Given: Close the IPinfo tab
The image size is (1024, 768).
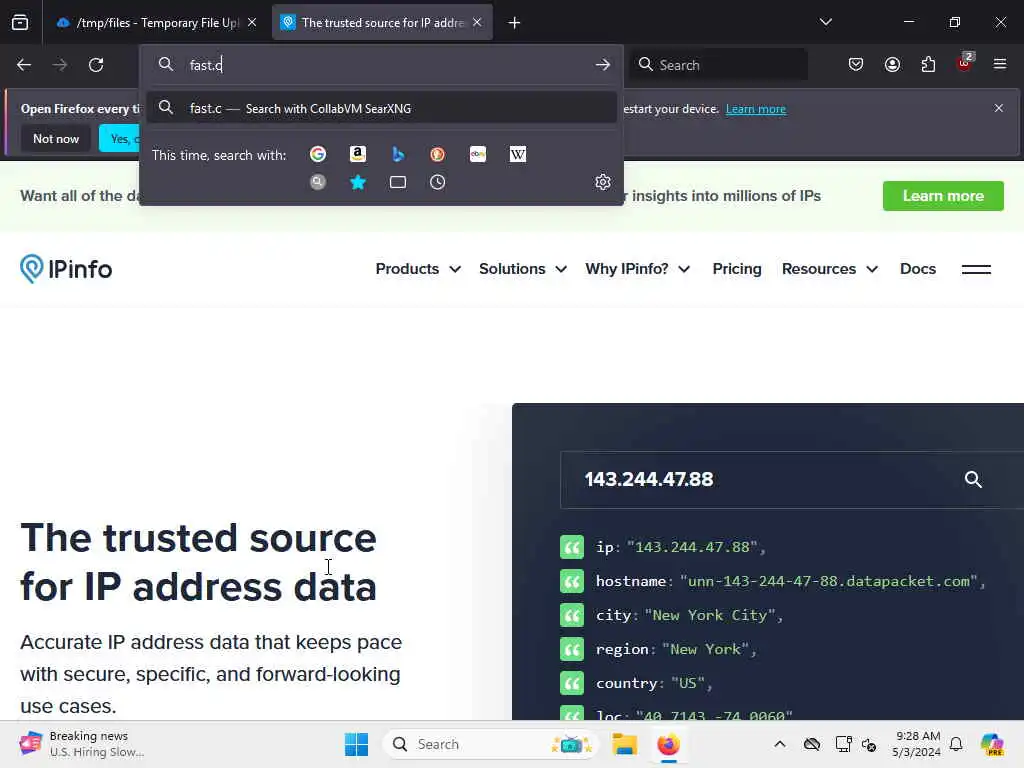Looking at the screenshot, I should 477,23.
